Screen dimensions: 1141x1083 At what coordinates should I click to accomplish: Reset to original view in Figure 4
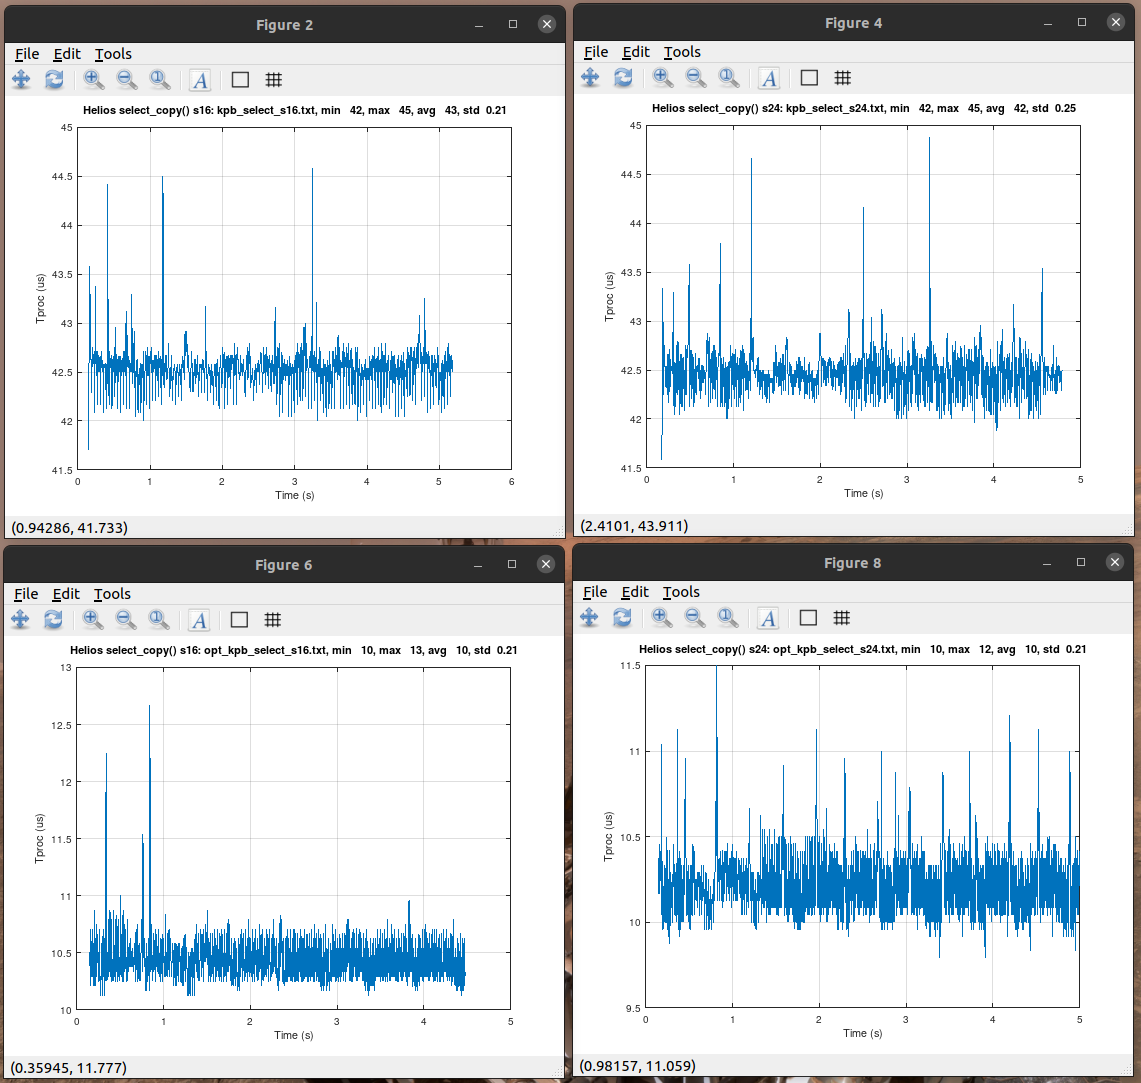point(729,77)
